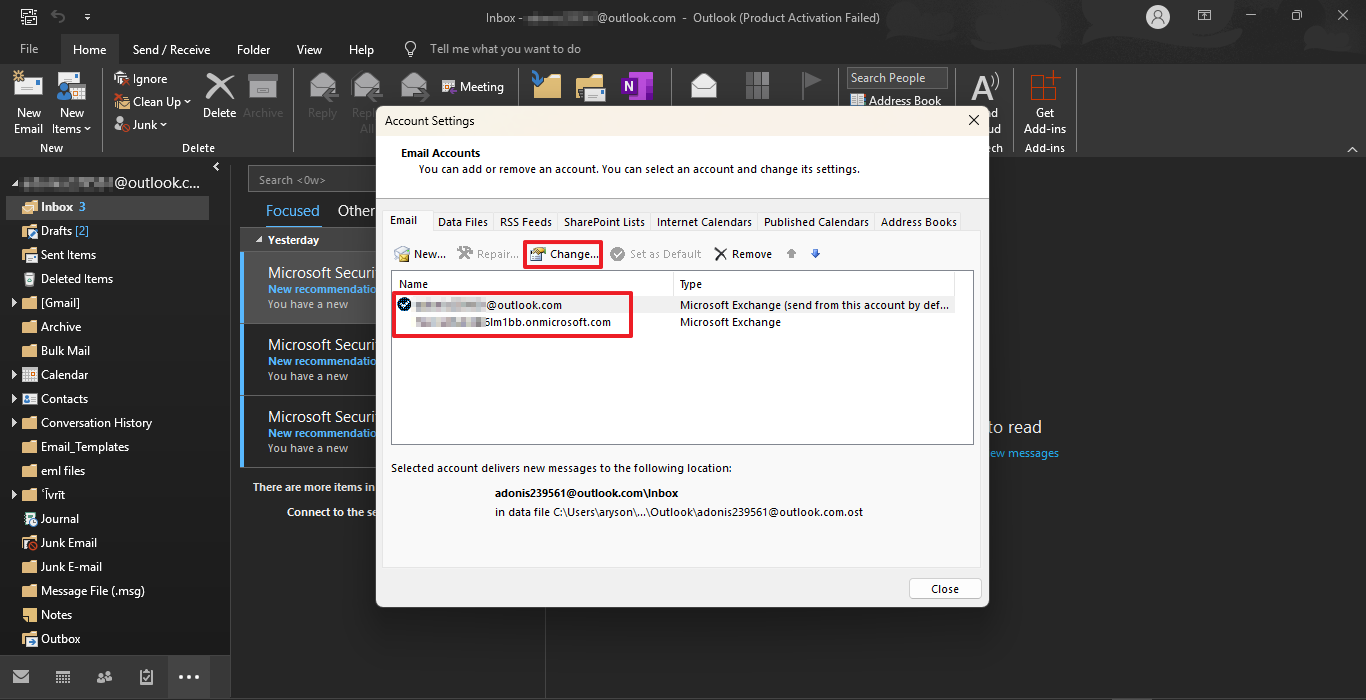Click Get Add-ins button

pyautogui.click(x=1045, y=103)
